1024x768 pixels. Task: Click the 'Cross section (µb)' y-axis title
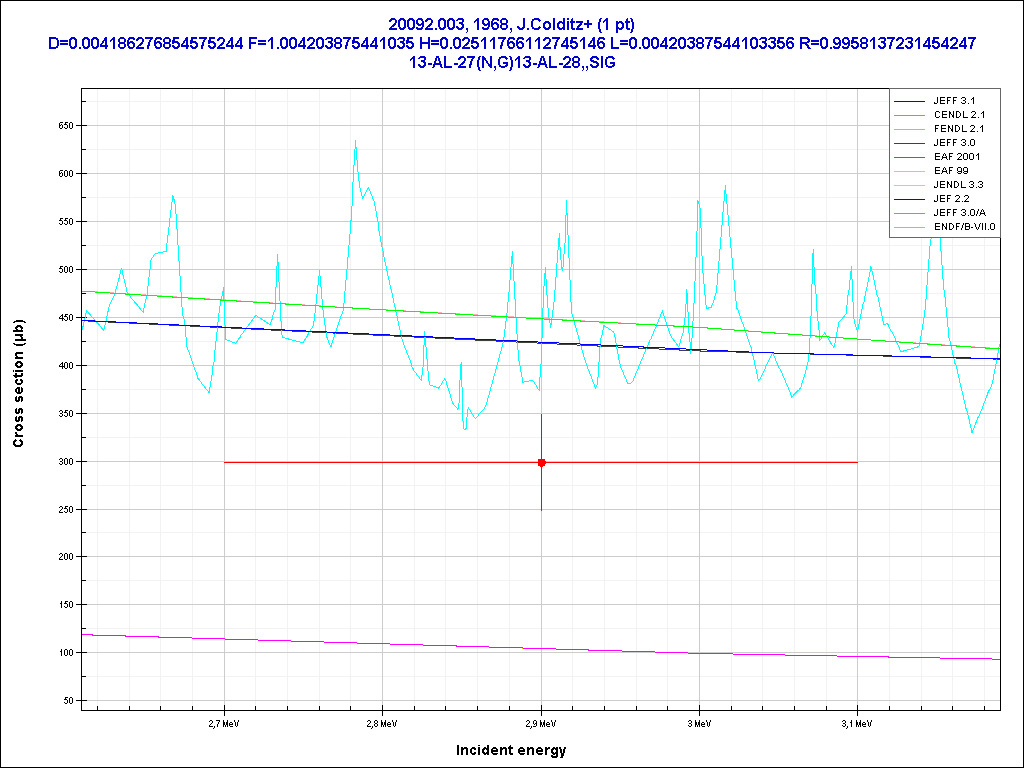(x=19, y=391)
